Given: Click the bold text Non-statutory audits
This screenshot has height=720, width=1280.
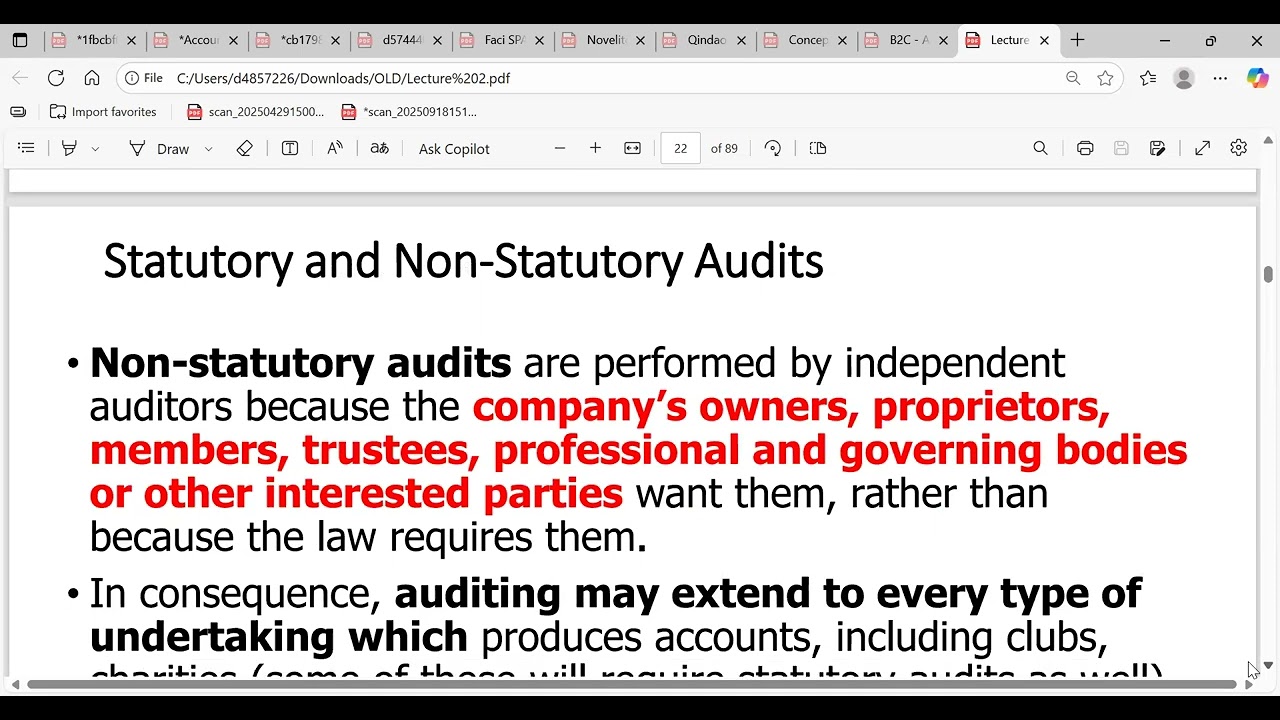Looking at the screenshot, I should coord(300,363).
